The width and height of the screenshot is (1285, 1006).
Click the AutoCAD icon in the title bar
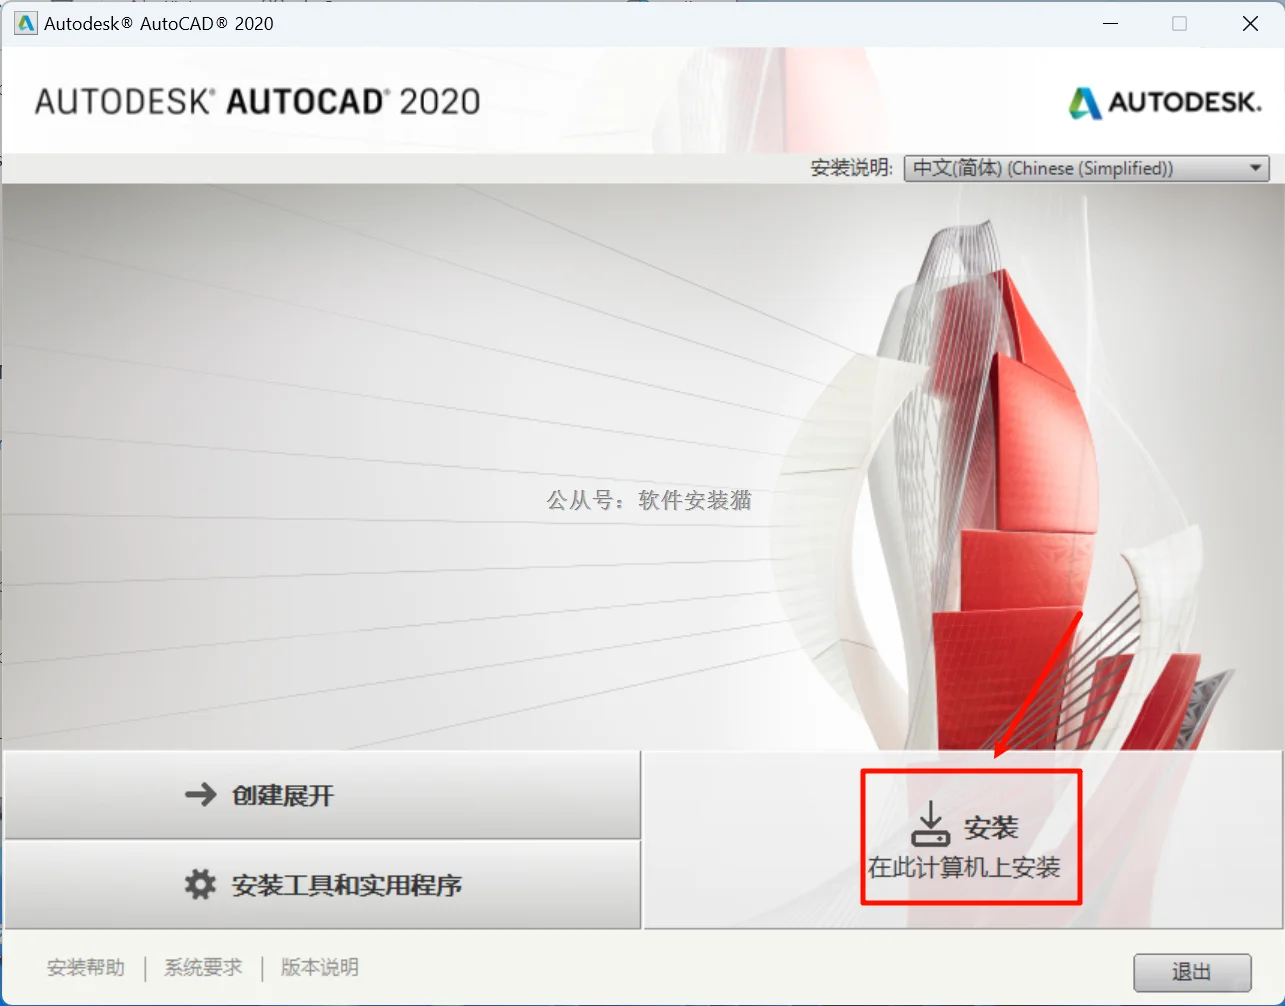(24, 22)
